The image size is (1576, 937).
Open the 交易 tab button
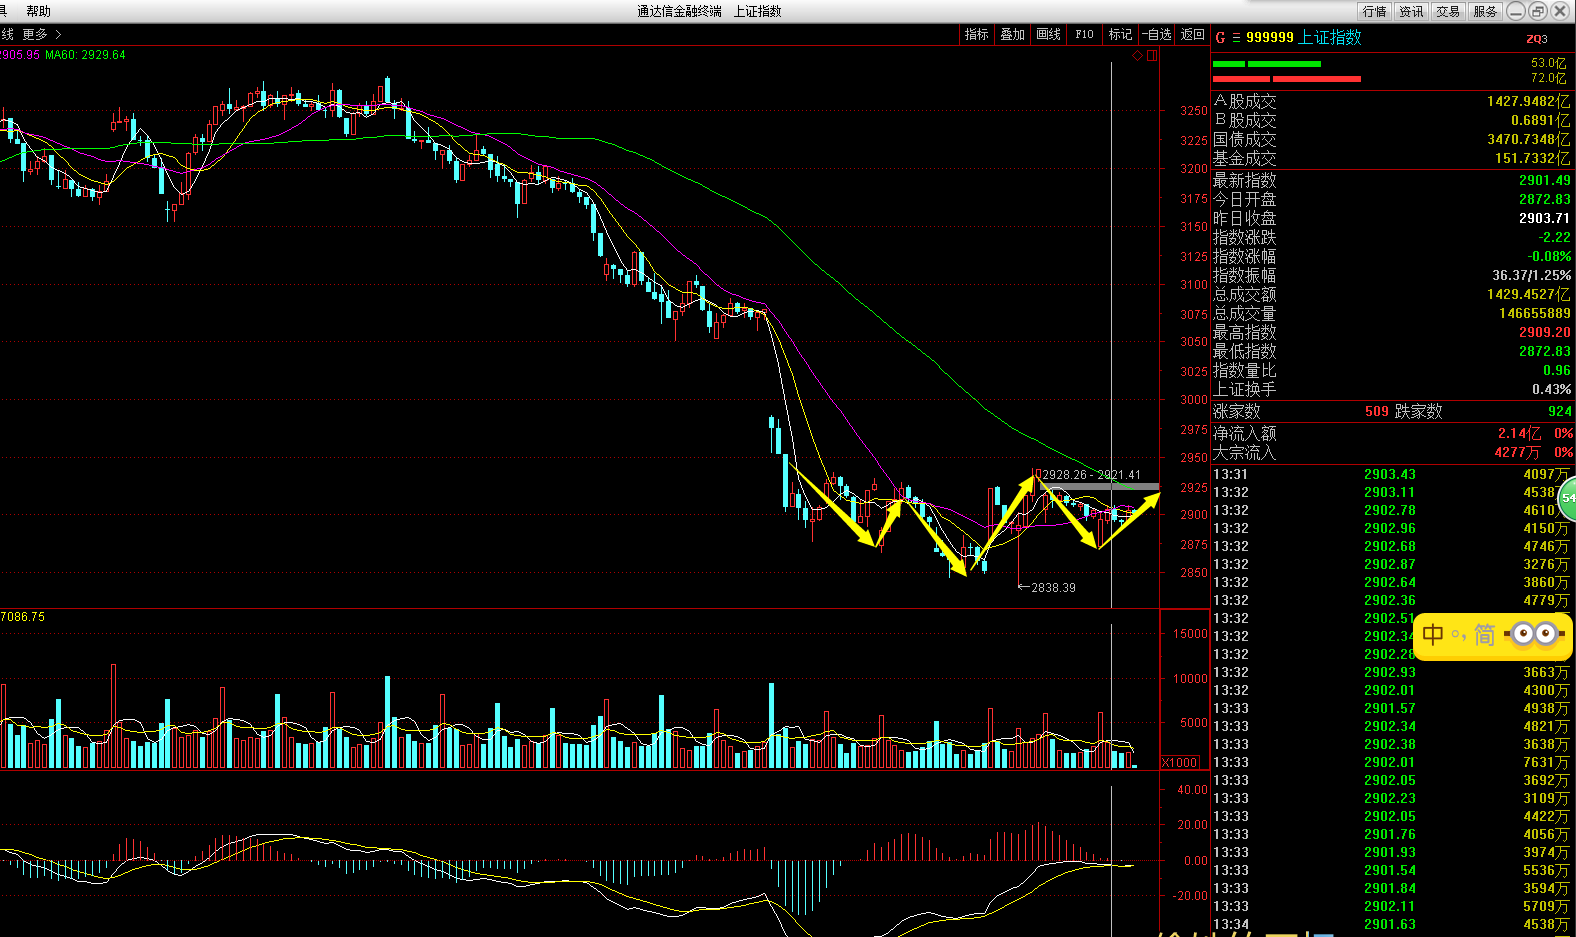coord(1448,11)
